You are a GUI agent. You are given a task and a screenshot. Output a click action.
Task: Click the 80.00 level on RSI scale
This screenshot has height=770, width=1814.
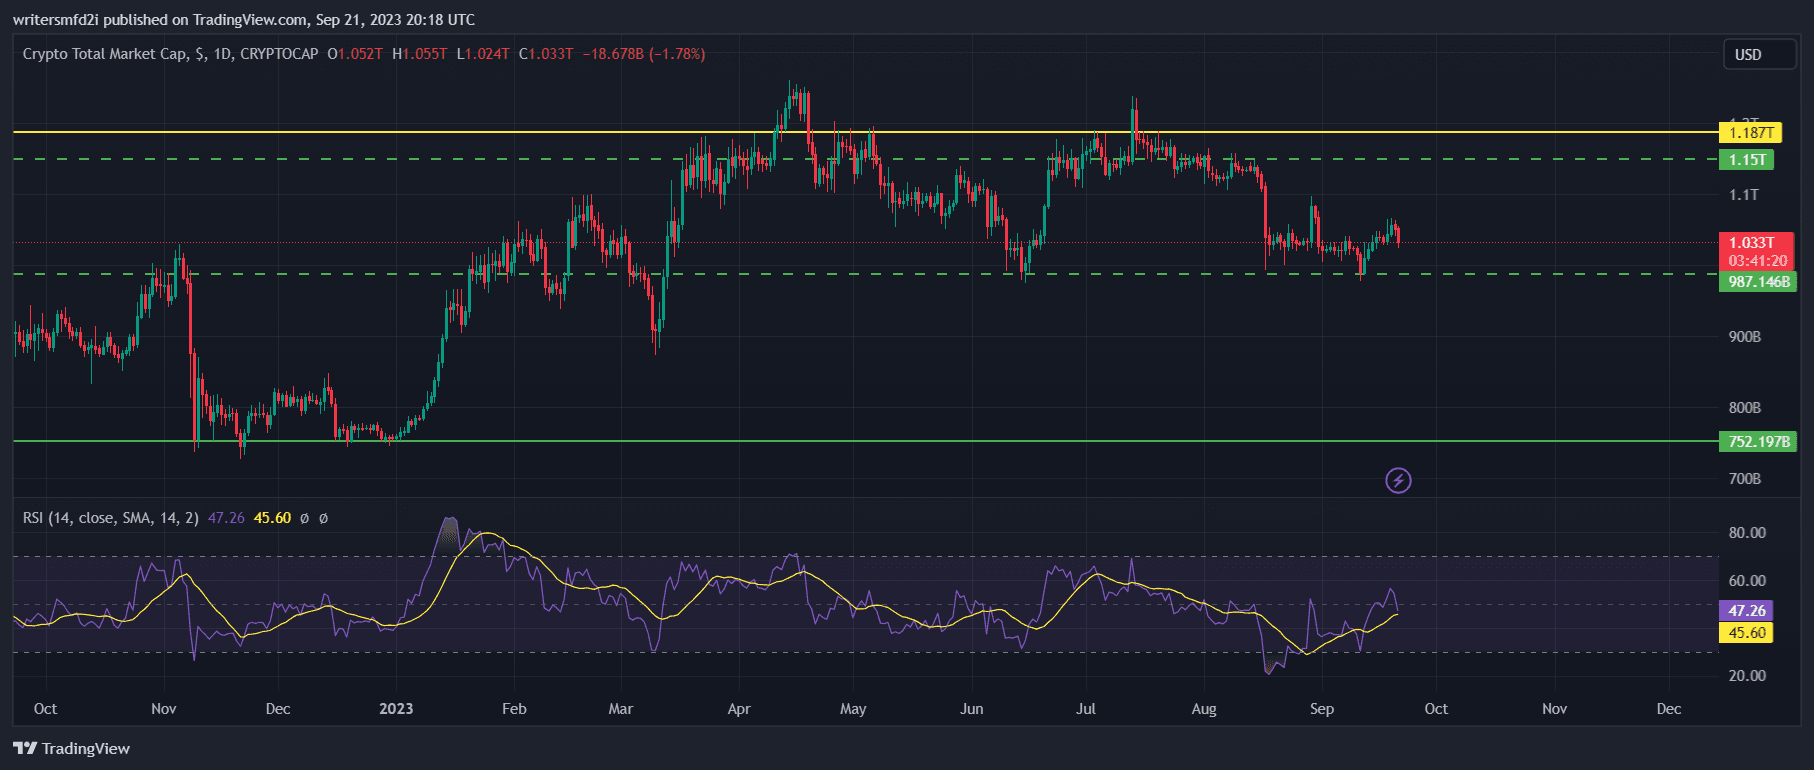1747,533
